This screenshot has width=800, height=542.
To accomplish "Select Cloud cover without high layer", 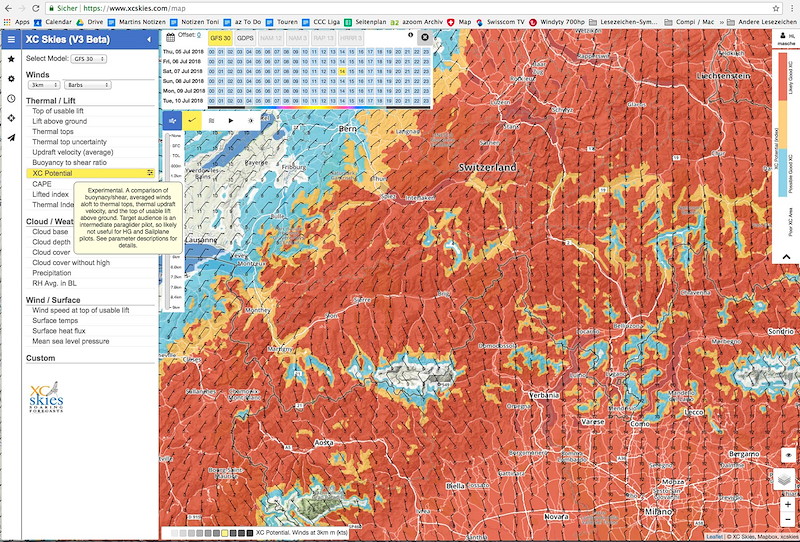I will [x=71, y=263].
